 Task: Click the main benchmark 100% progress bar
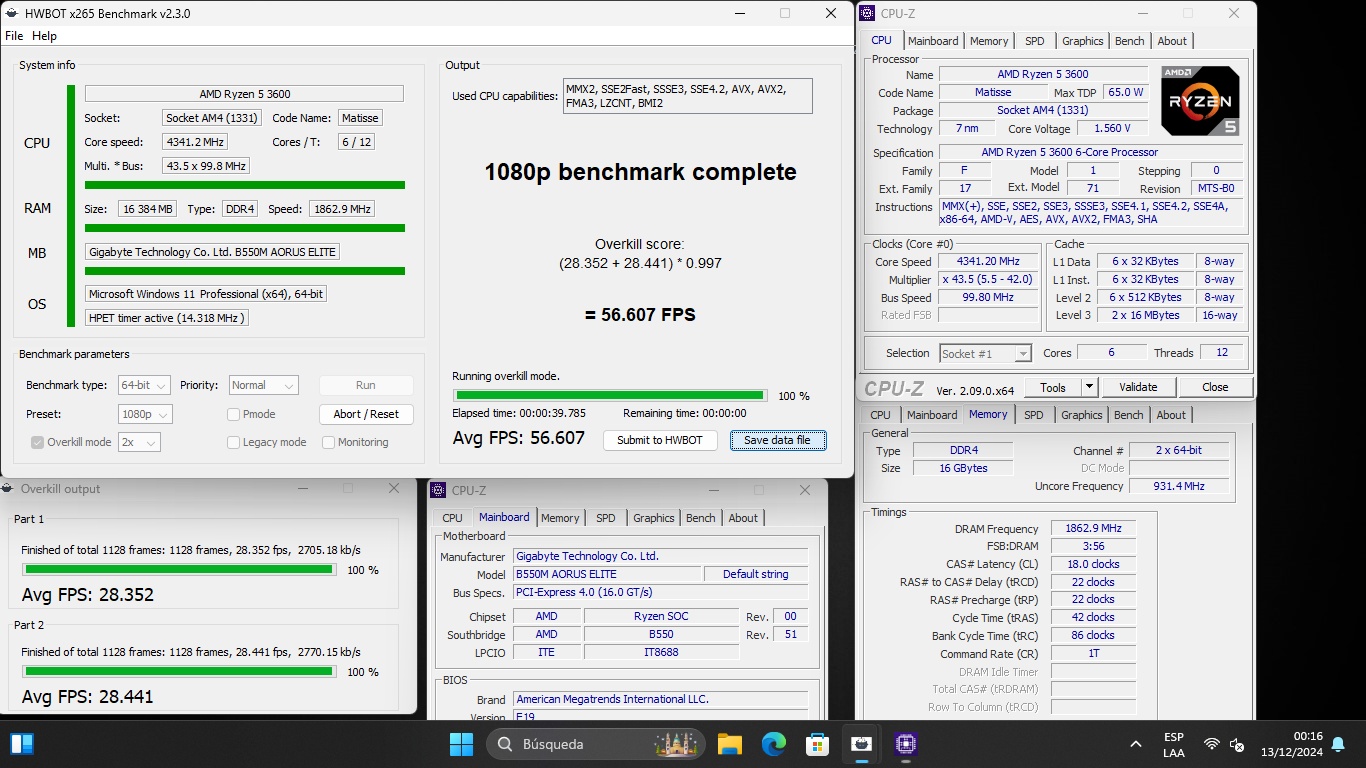click(x=610, y=396)
